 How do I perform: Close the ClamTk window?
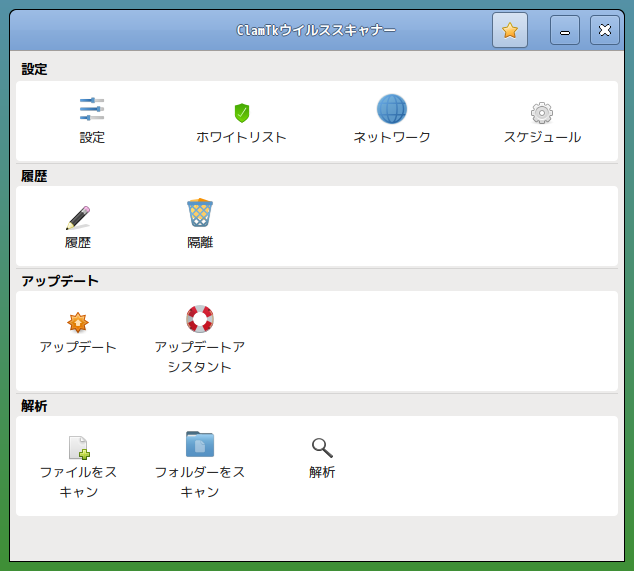[604, 30]
